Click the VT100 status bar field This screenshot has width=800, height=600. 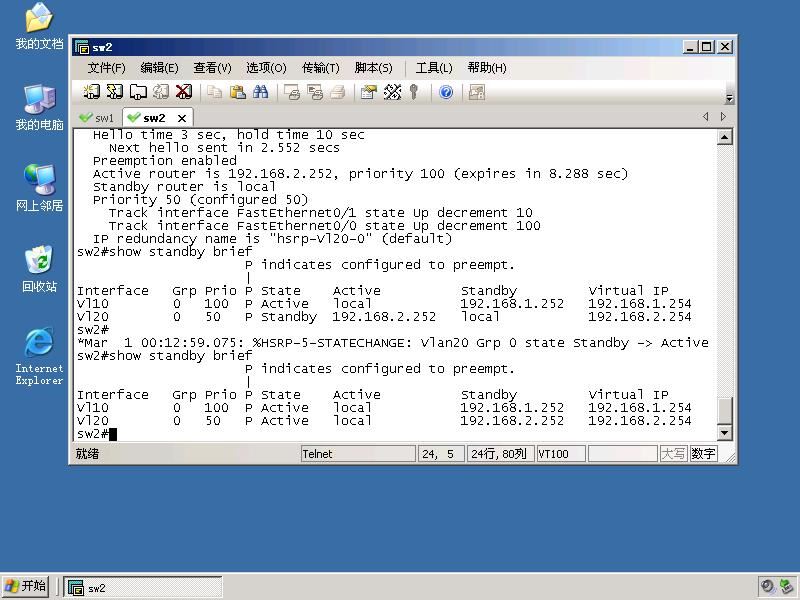click(561, 454)
